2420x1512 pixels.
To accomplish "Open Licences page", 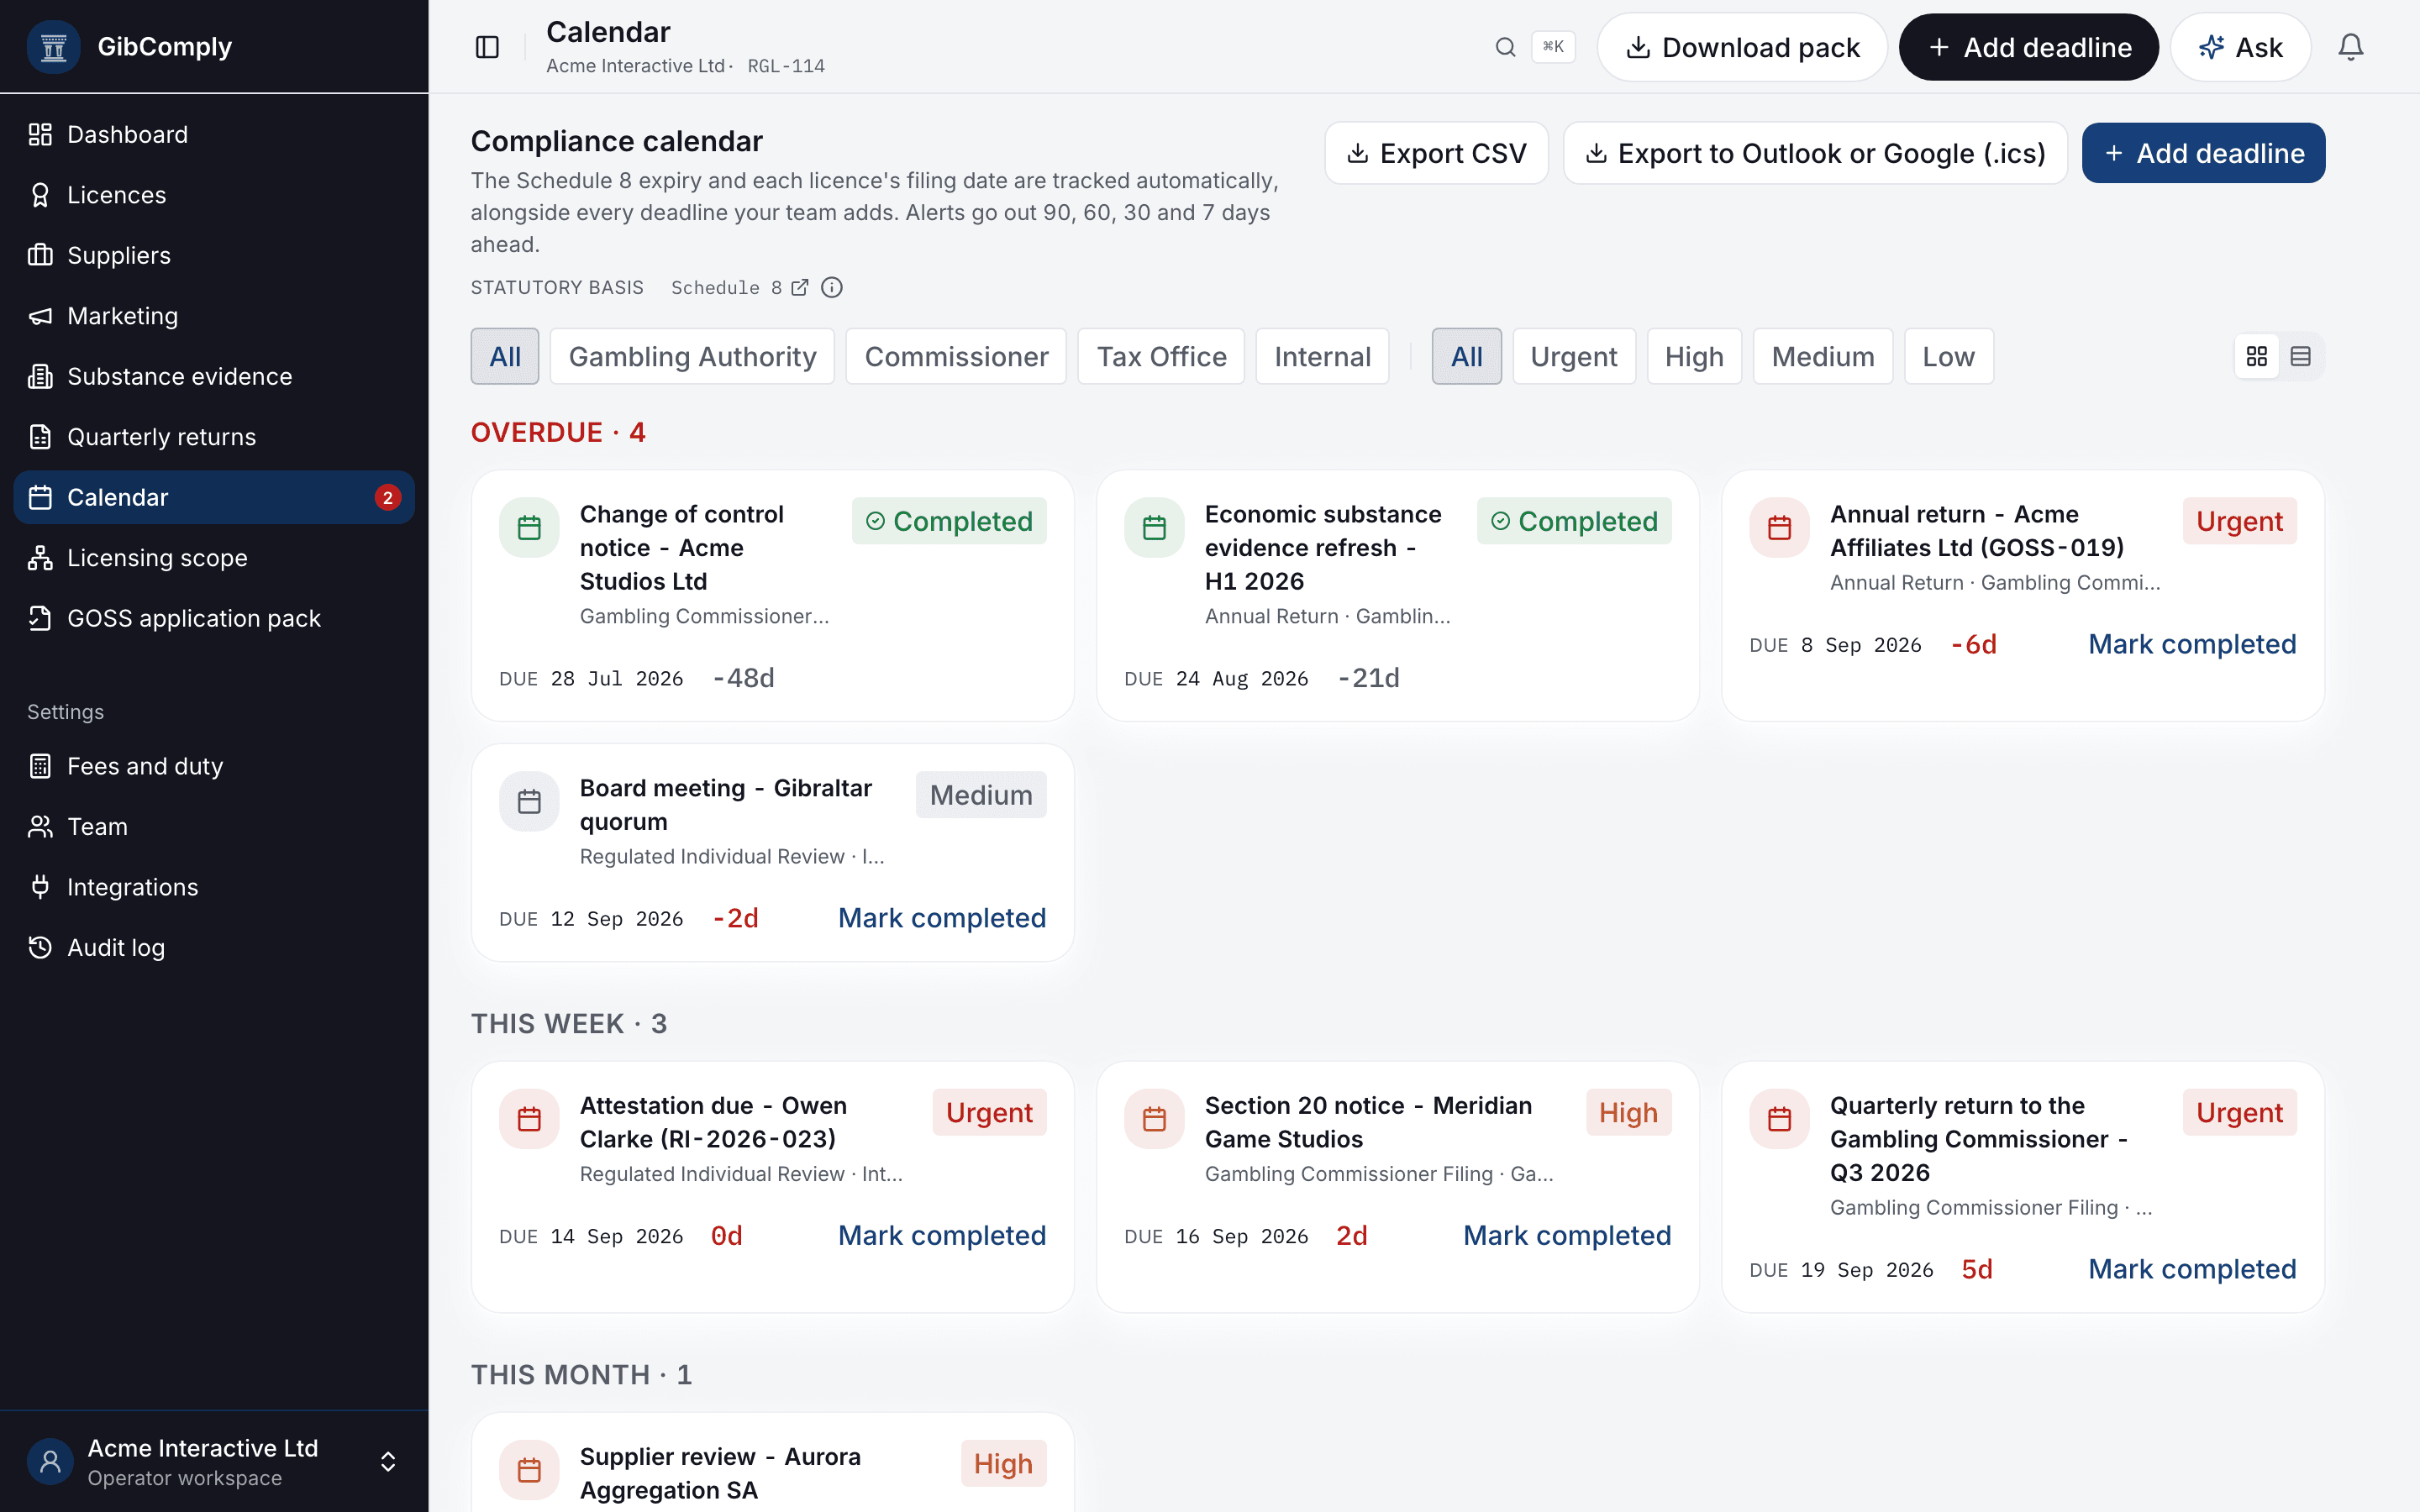I will pos(214,195).
